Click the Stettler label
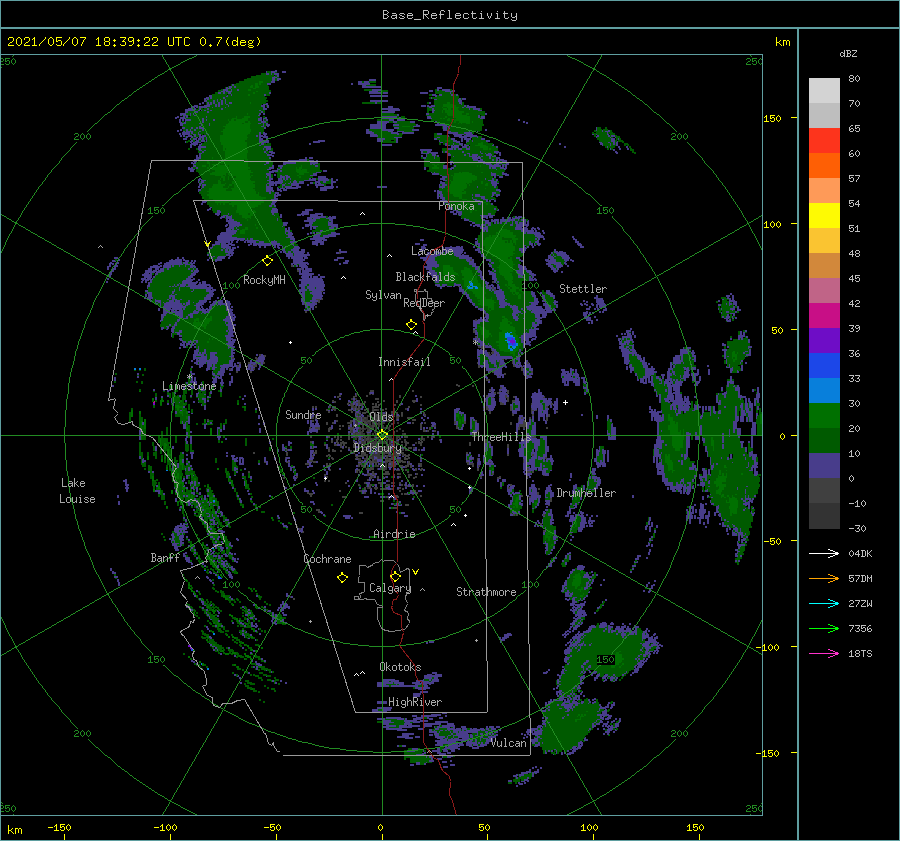Viewport: 900px width, 841px height. point(583,289)
